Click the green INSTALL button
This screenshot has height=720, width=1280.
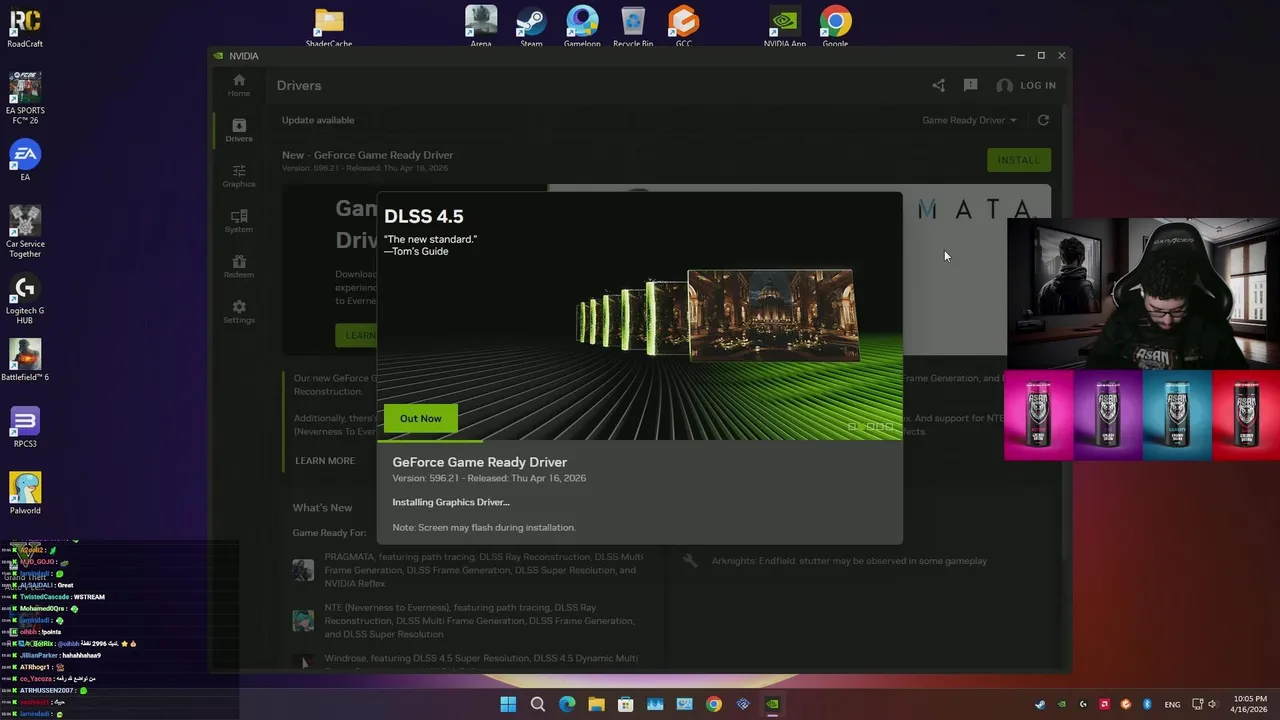click(x=1018, y=160)
